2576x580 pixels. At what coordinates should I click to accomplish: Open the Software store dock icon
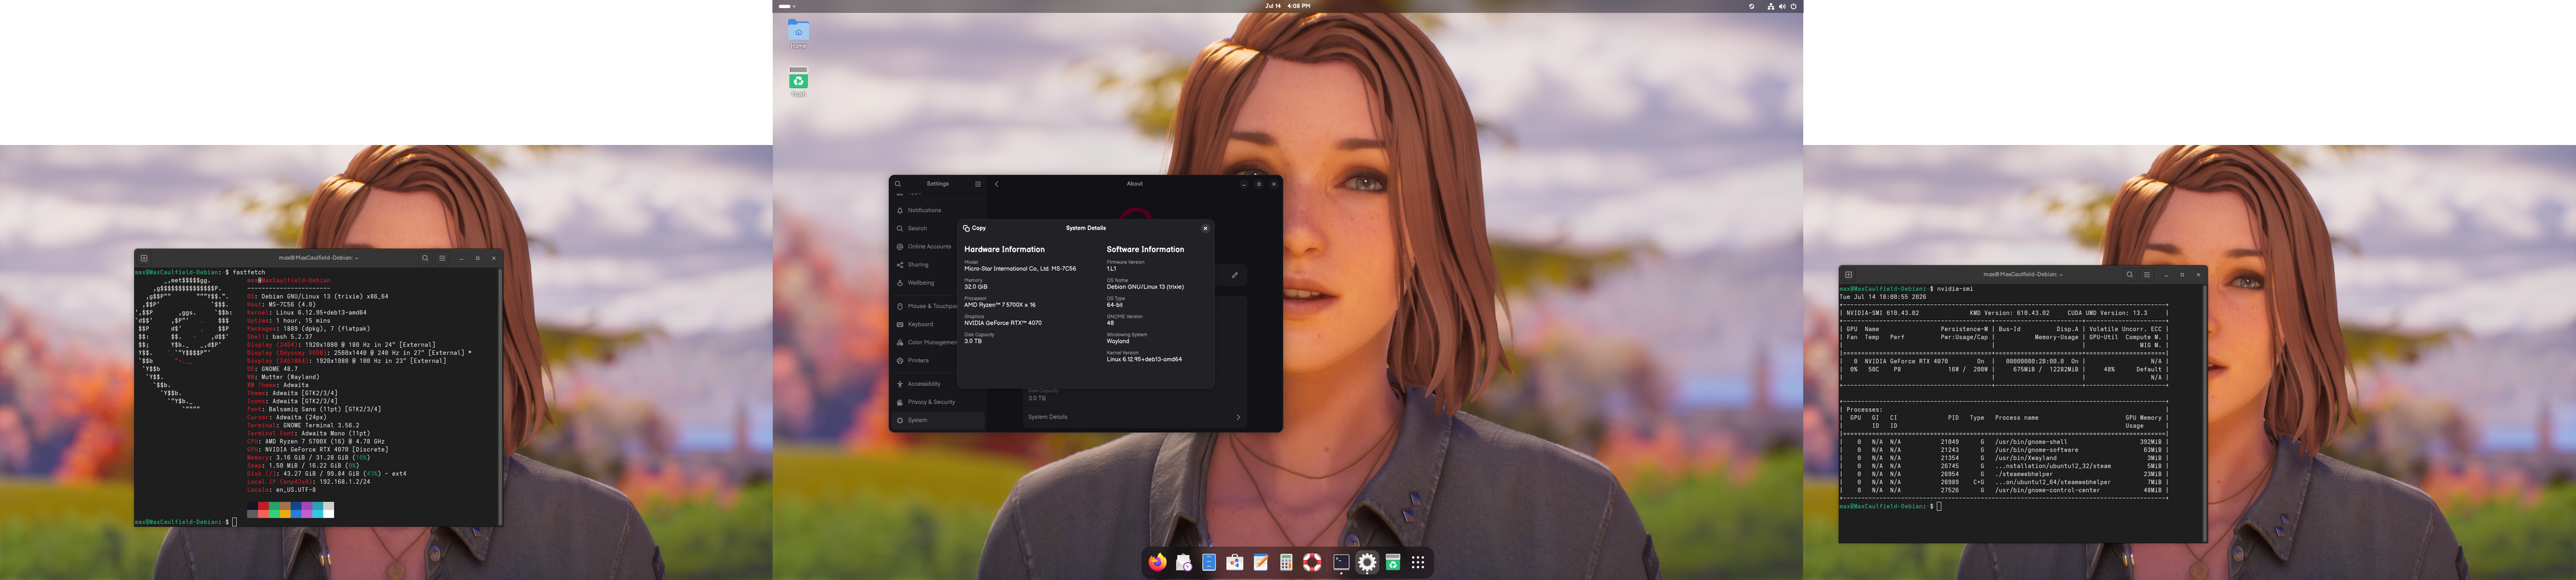pyautogui.click(x=1235, y=562)
